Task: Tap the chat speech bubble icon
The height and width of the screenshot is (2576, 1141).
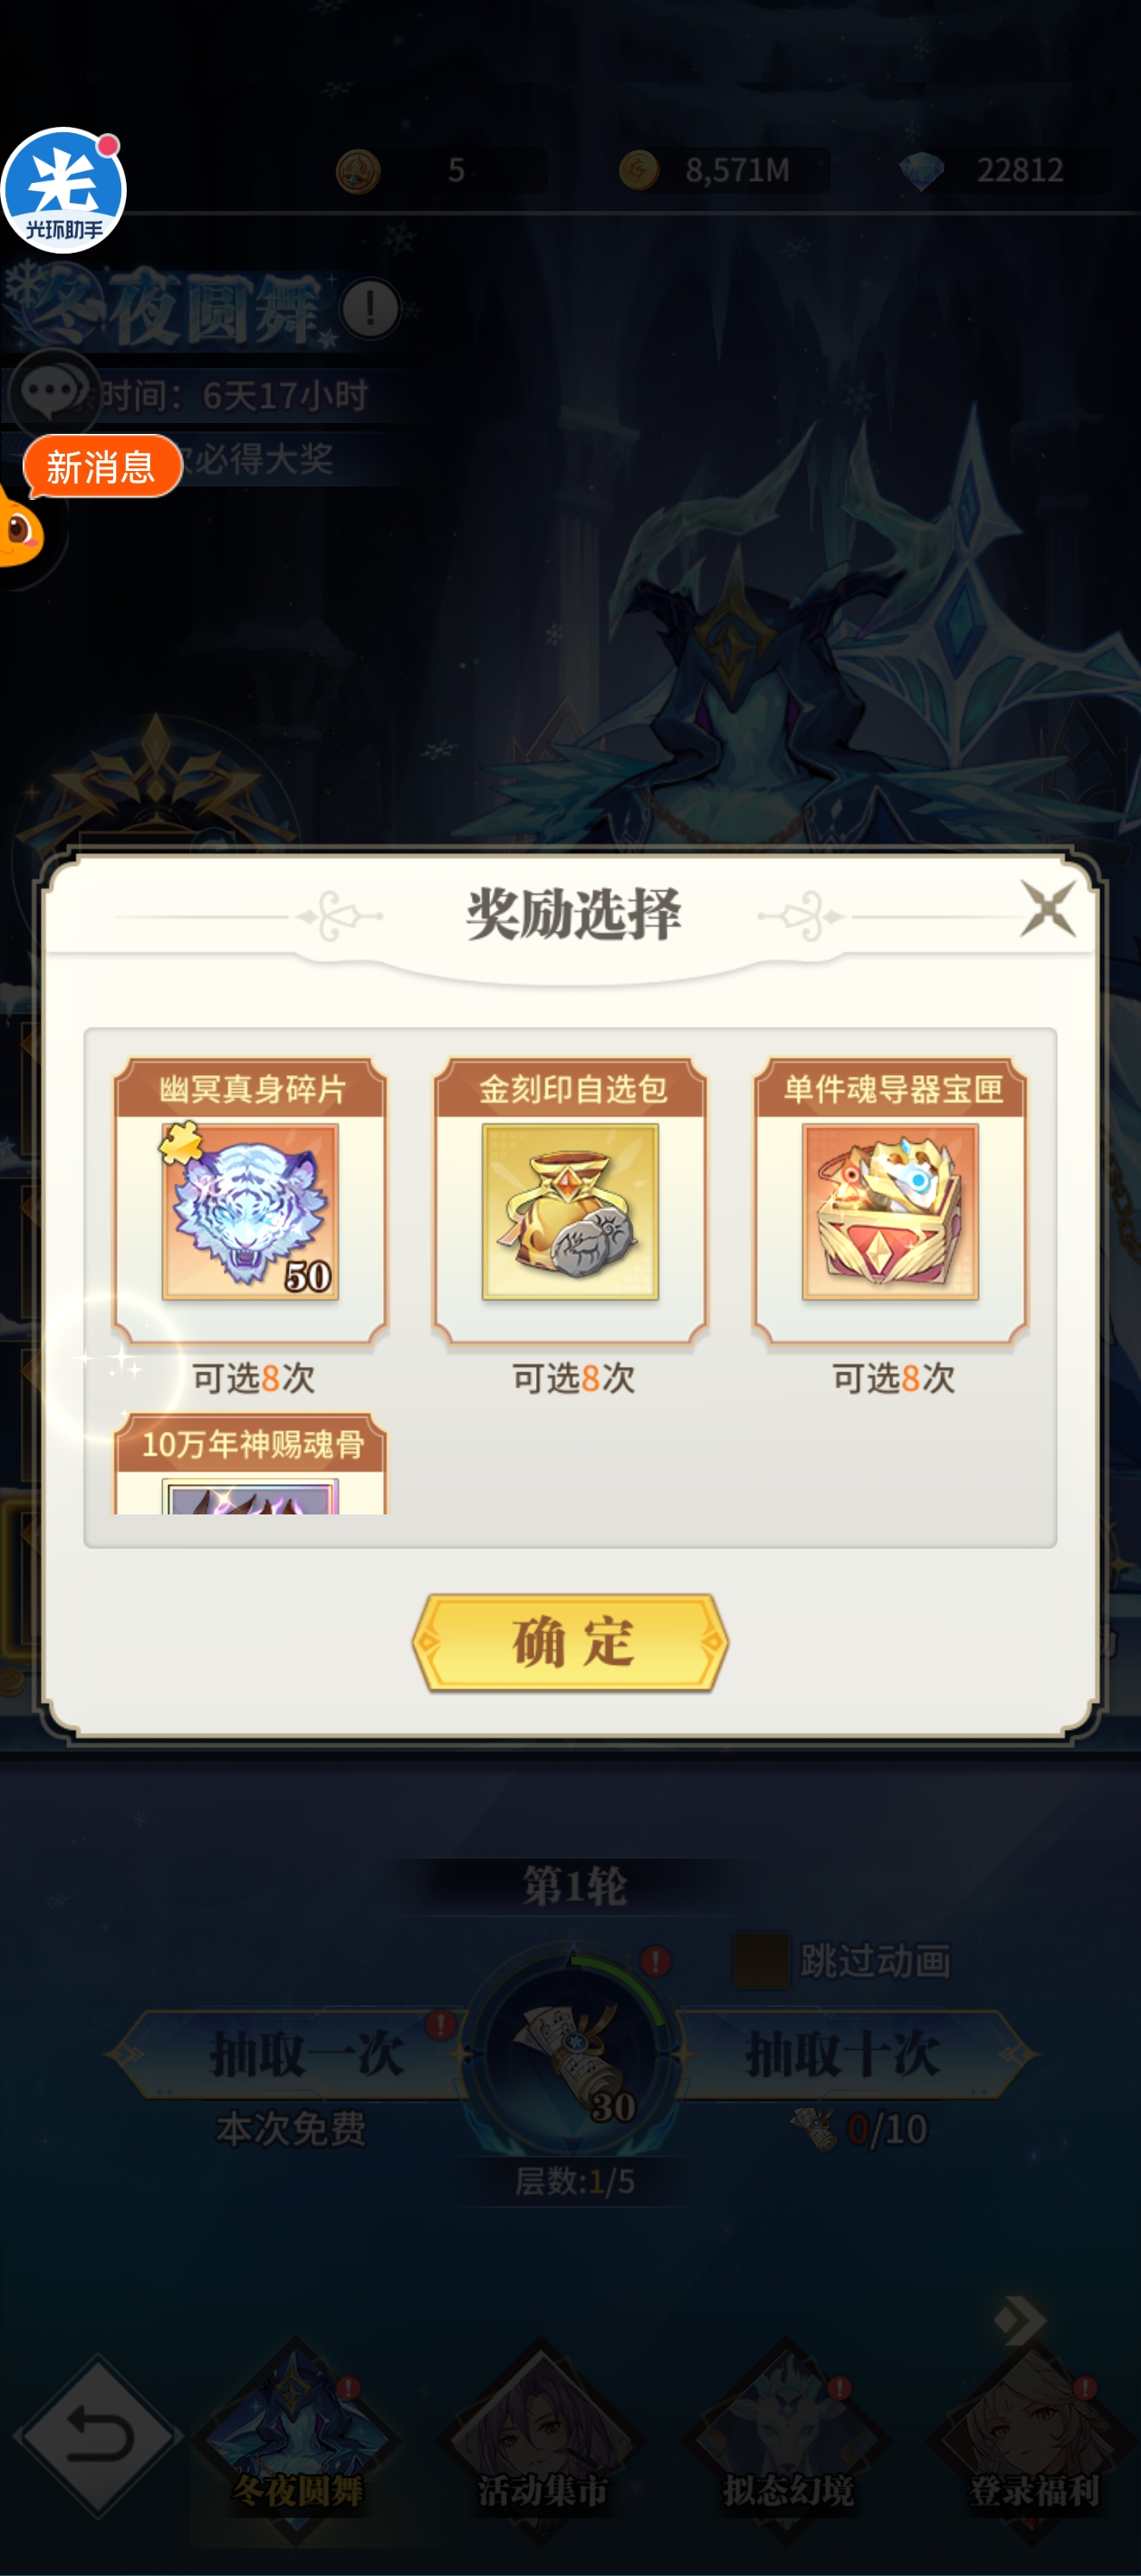Action: 50,393
